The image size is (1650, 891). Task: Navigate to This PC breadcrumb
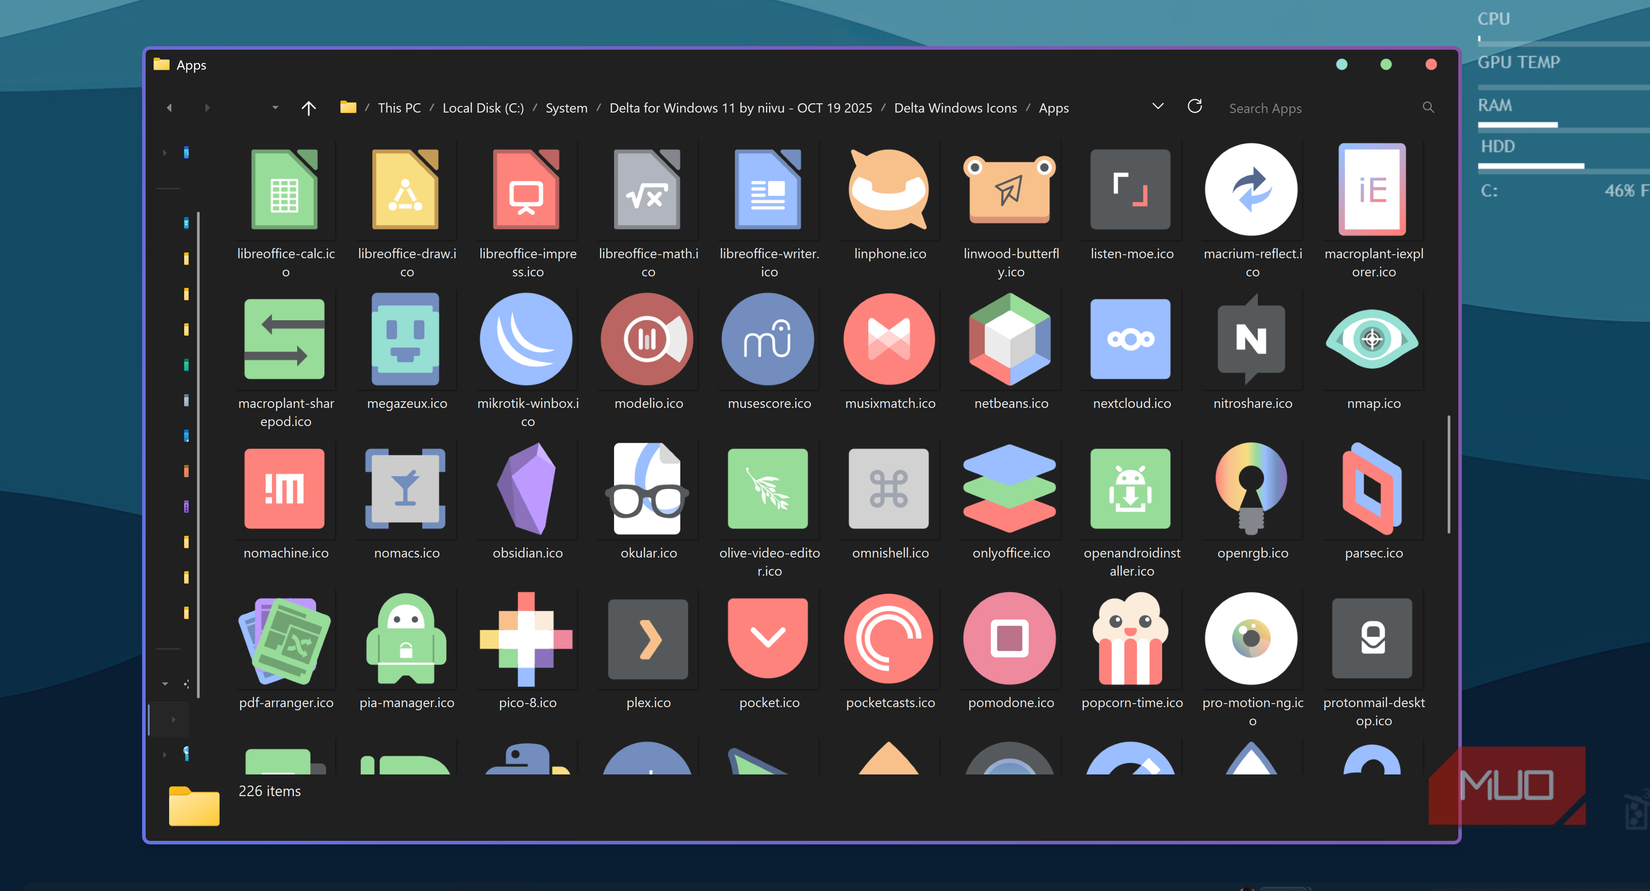399,108
